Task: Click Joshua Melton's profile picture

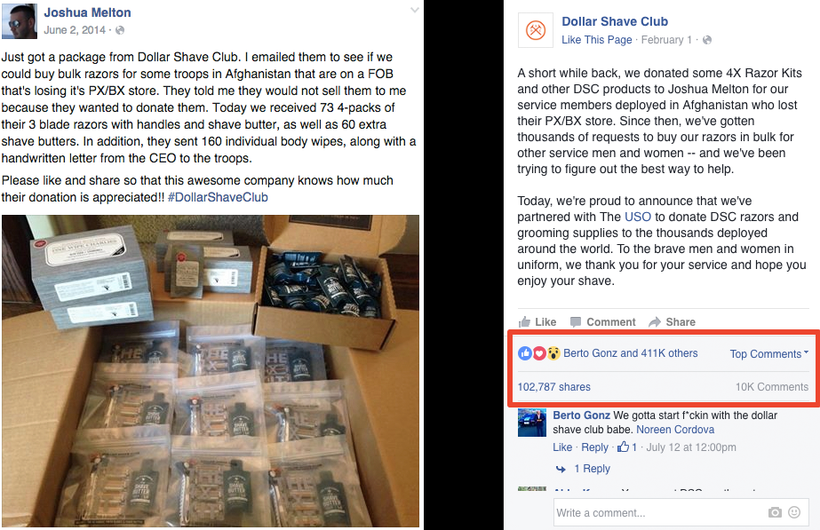Action: [19, 21]
